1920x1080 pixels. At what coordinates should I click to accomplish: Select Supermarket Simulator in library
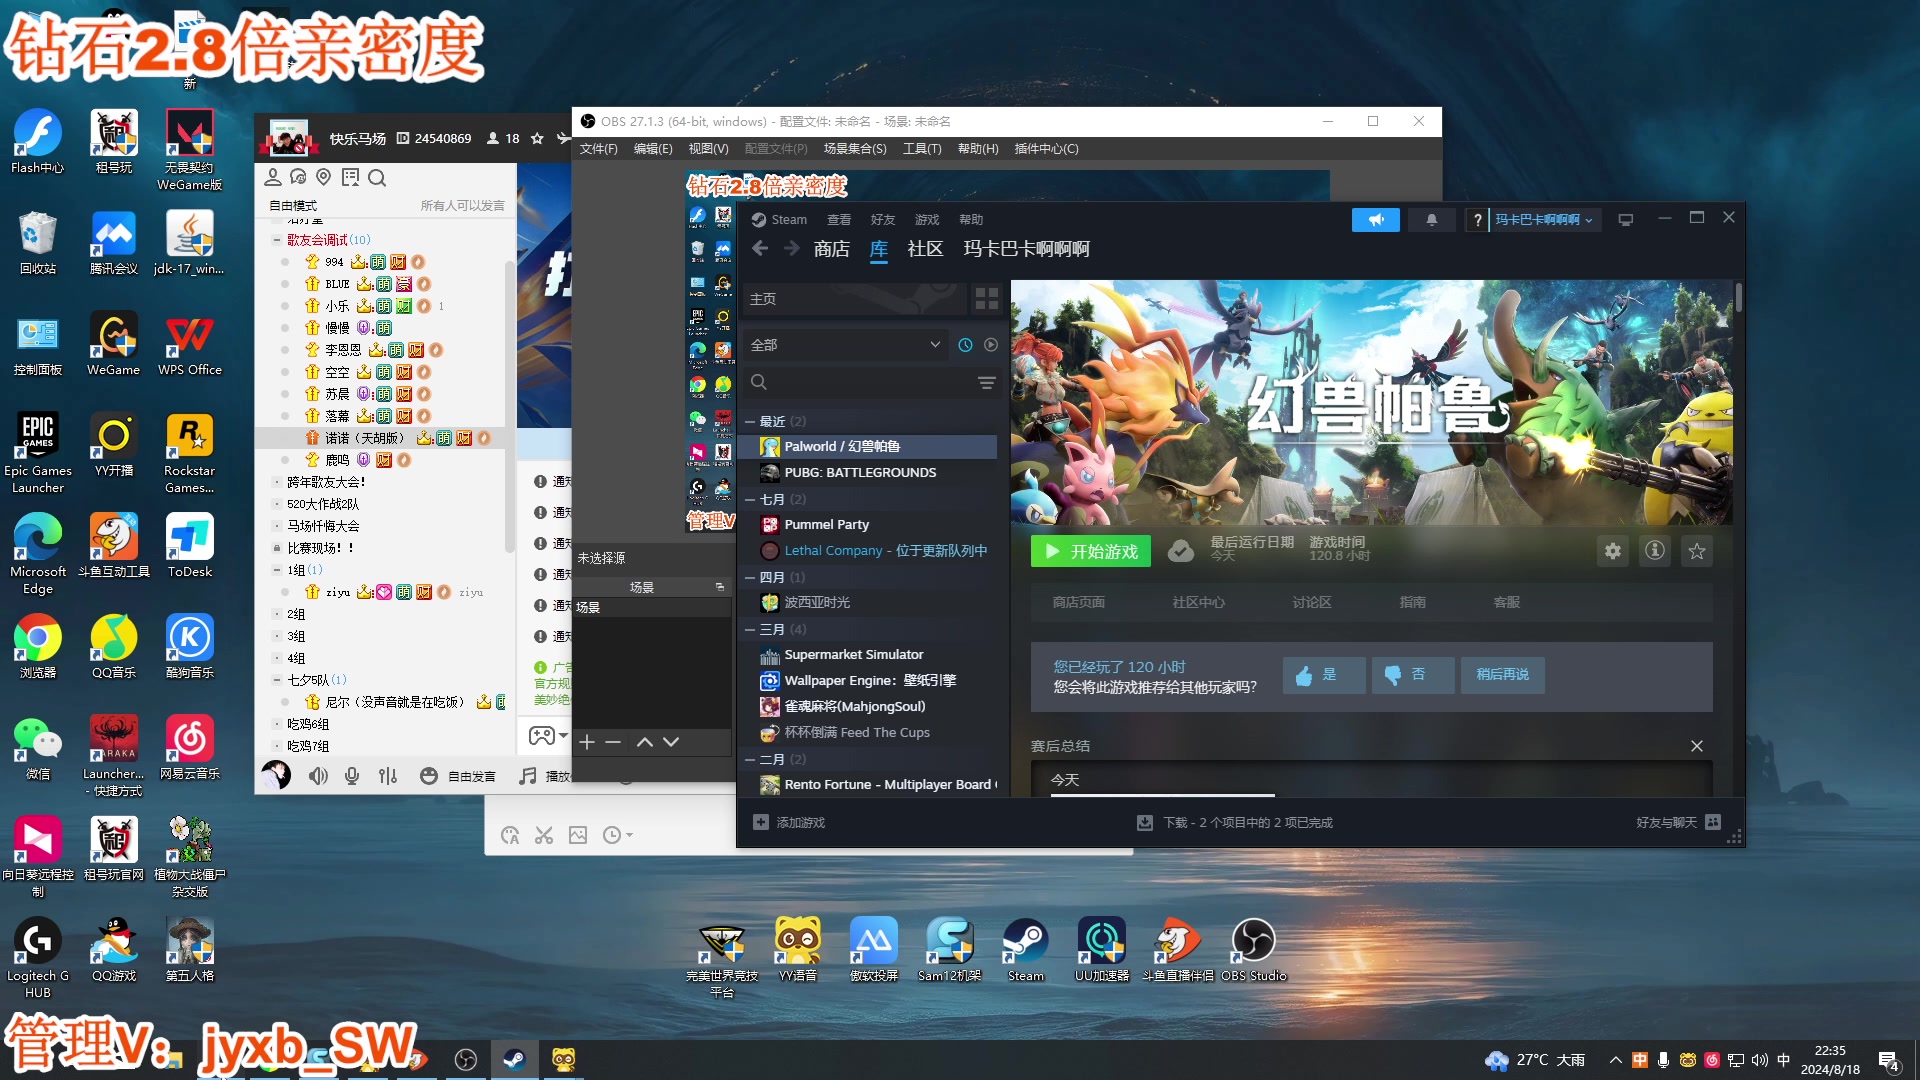[869, 654]
